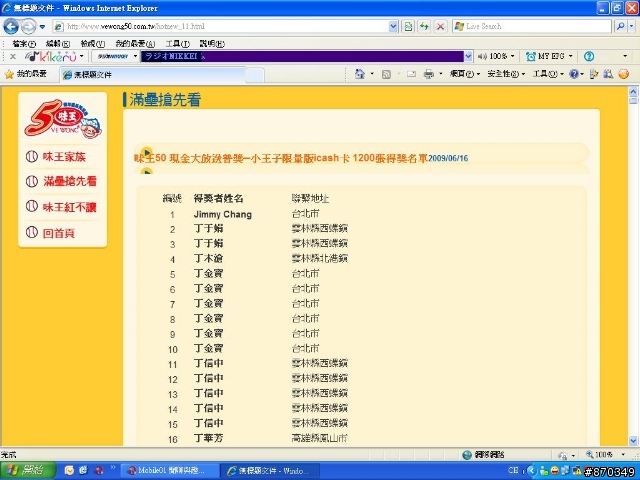Open the MY EPG alarm clock menu
Screen dimensions: 640x480
(549, 56)
